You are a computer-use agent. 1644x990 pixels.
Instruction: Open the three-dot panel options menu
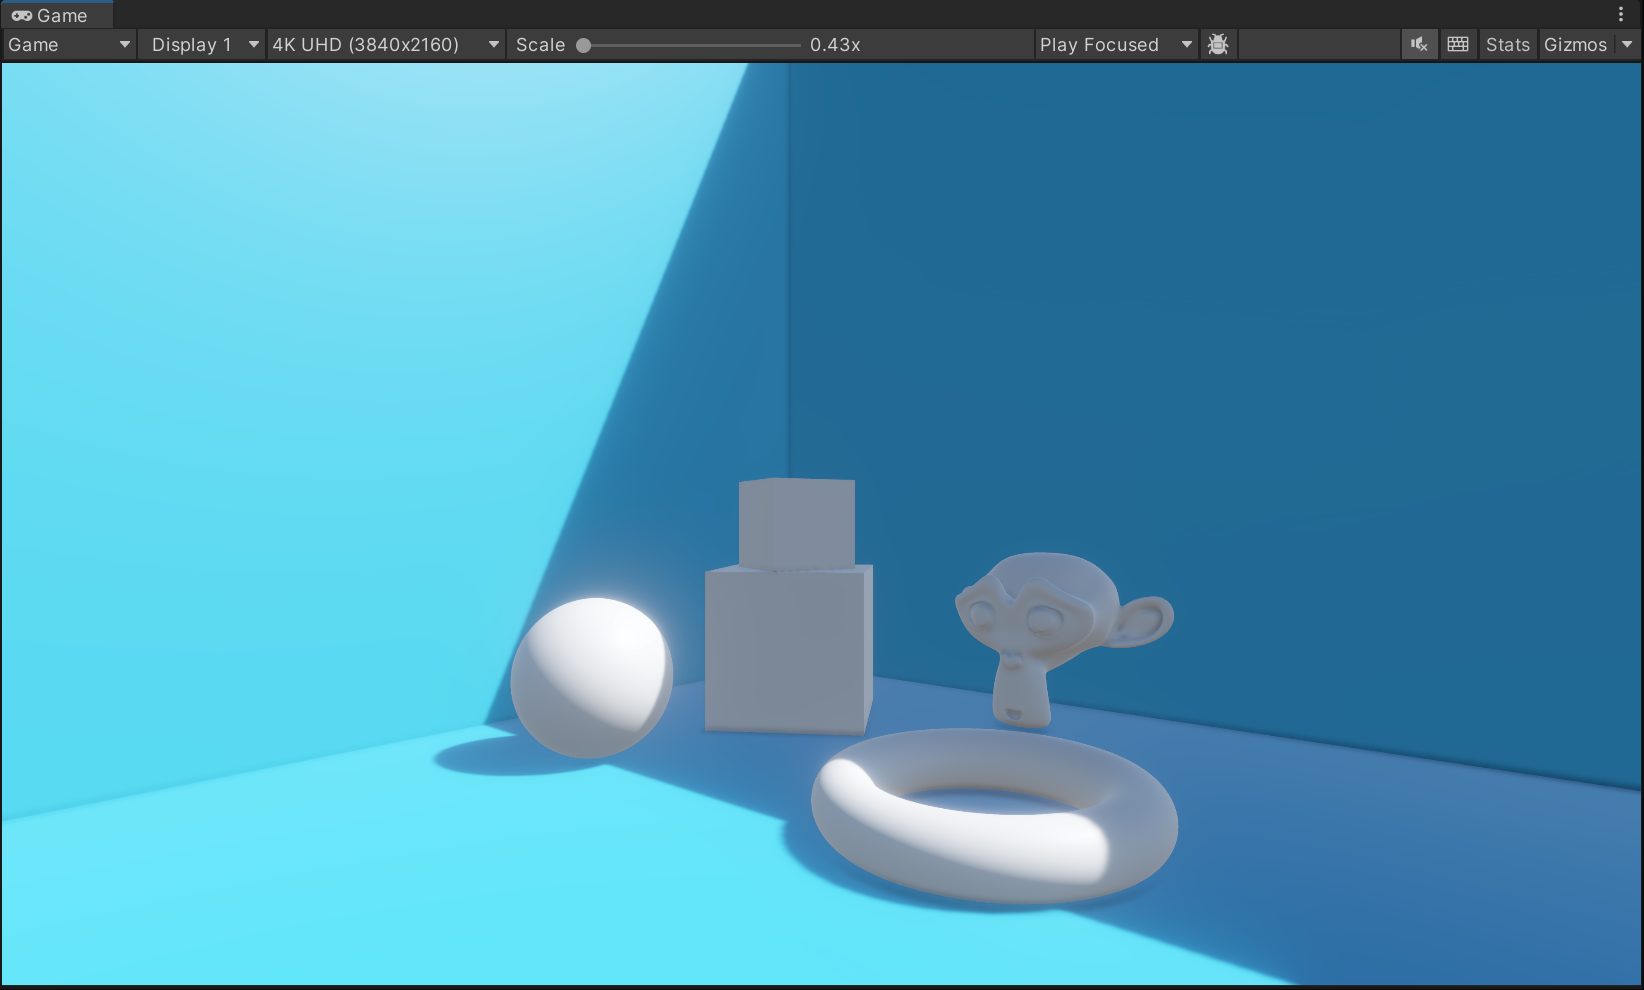1621,15
